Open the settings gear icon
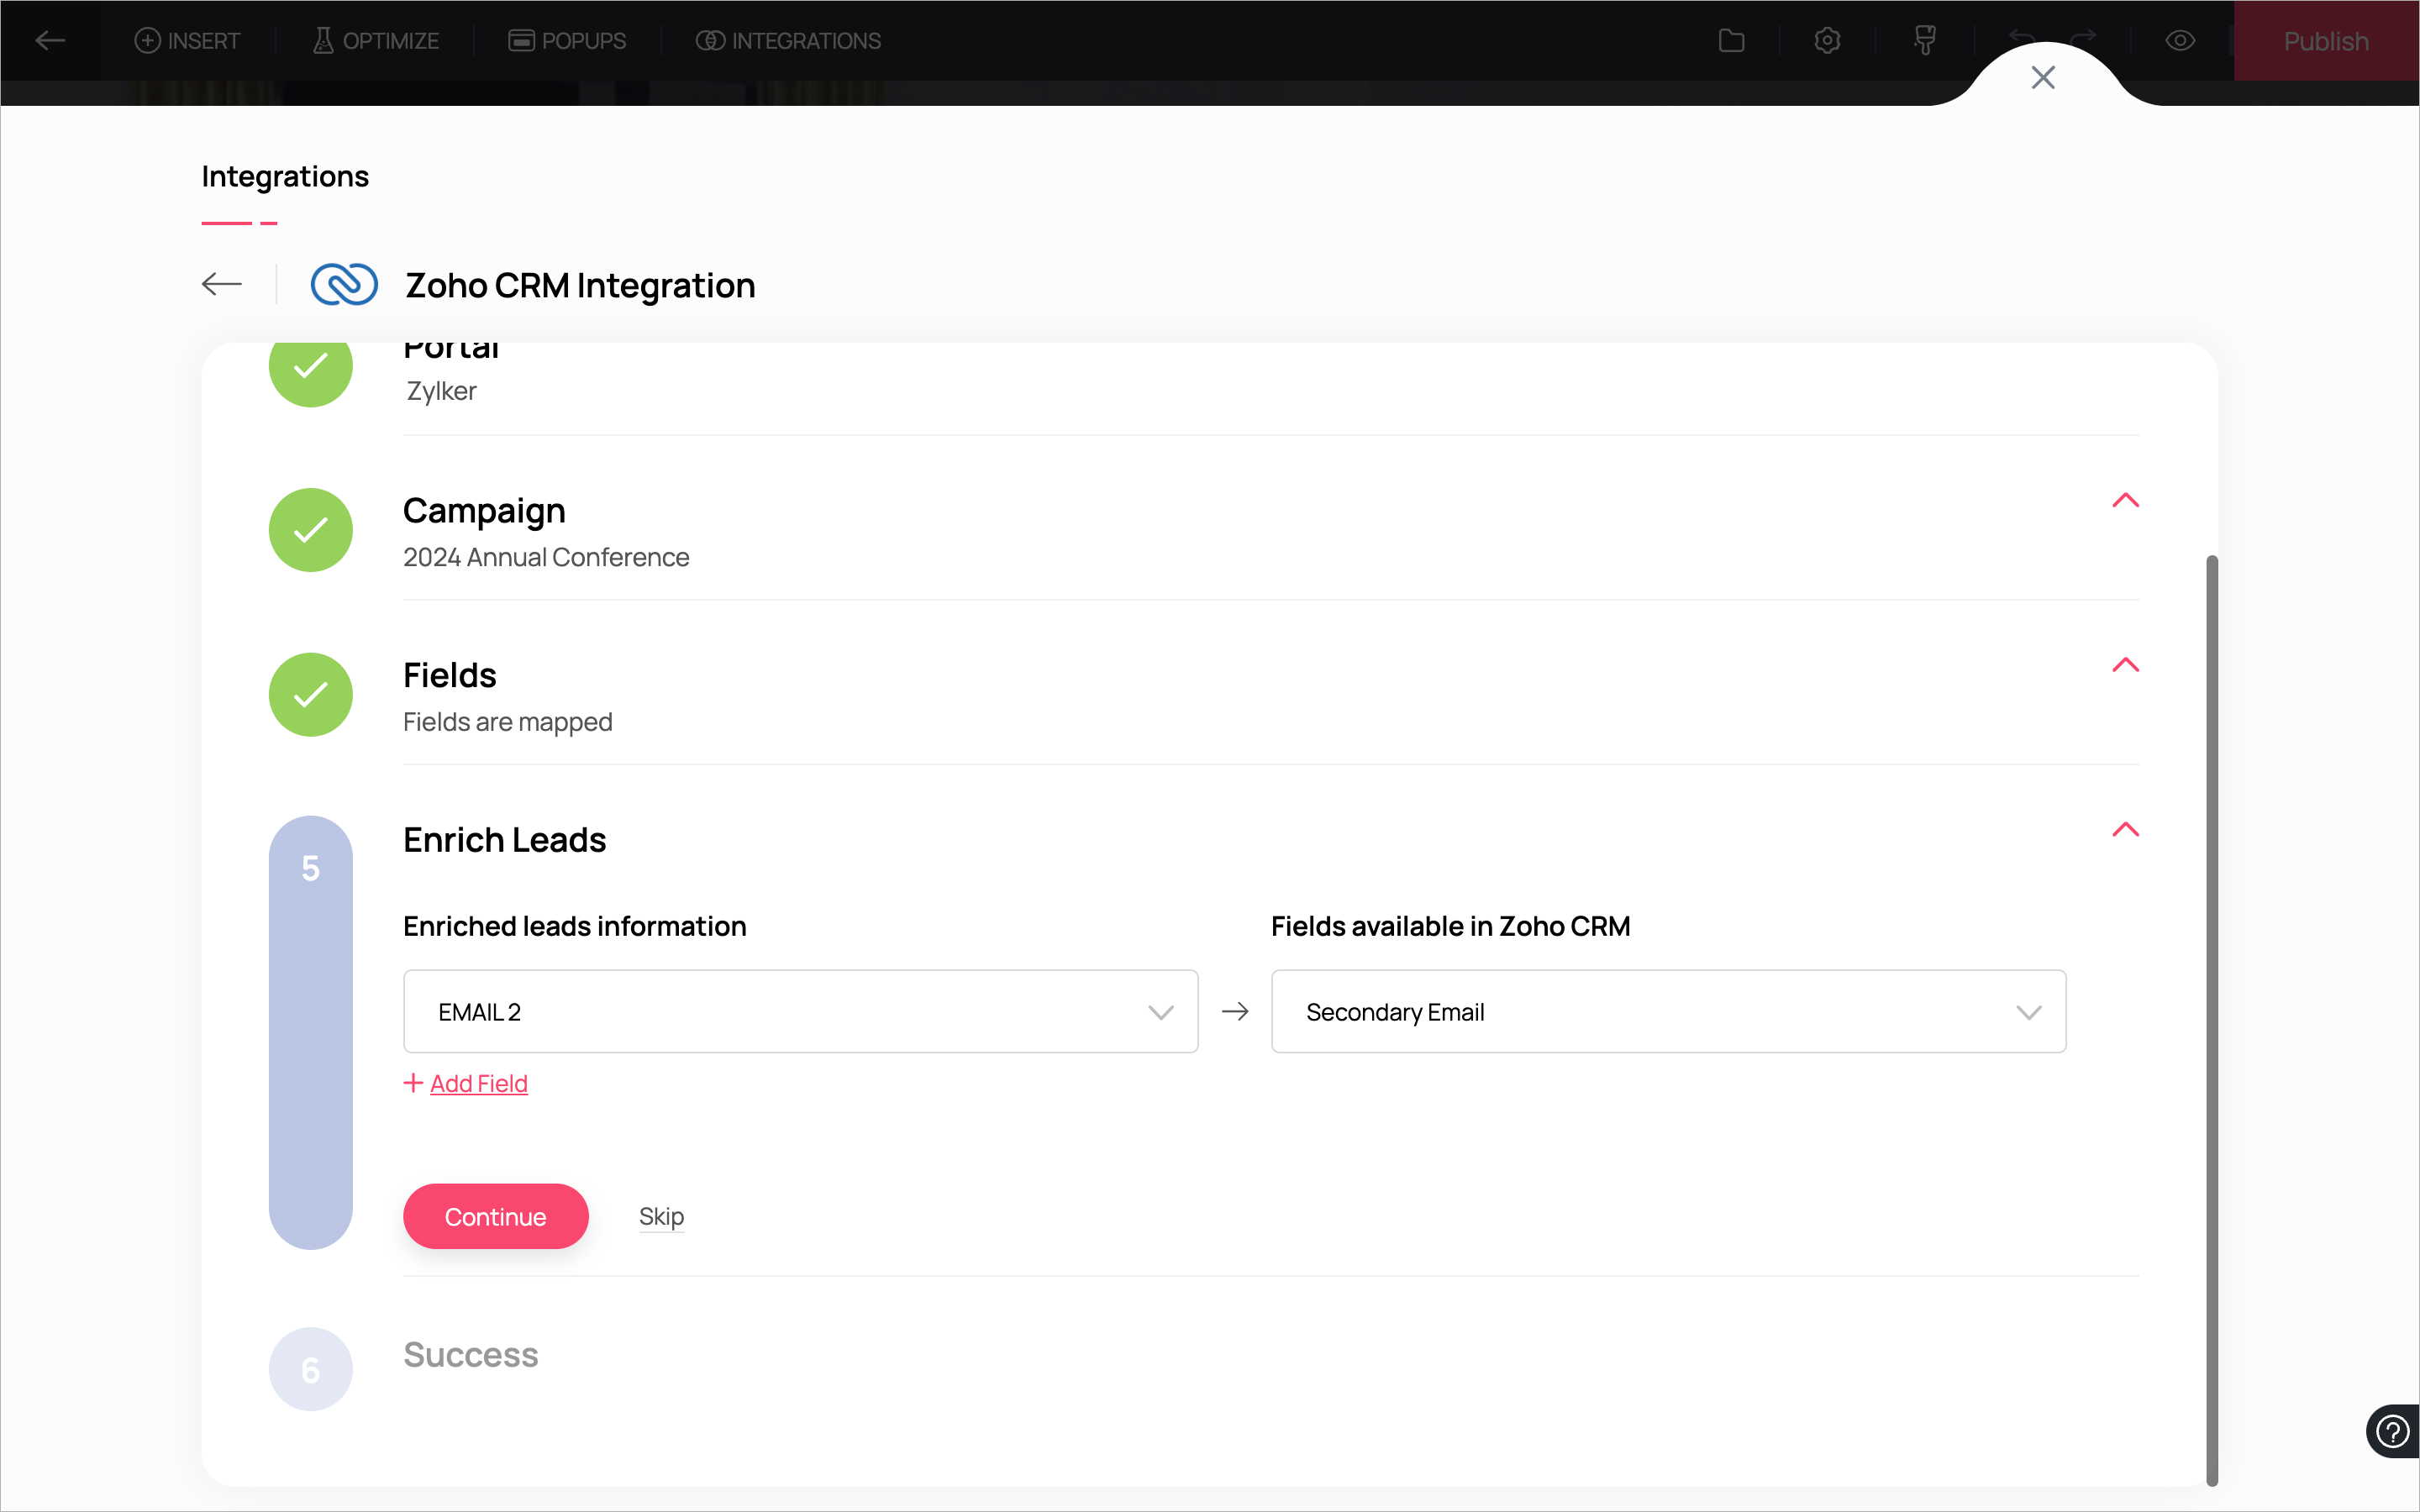The image size is (2420, 1512). click(1827, 41)
